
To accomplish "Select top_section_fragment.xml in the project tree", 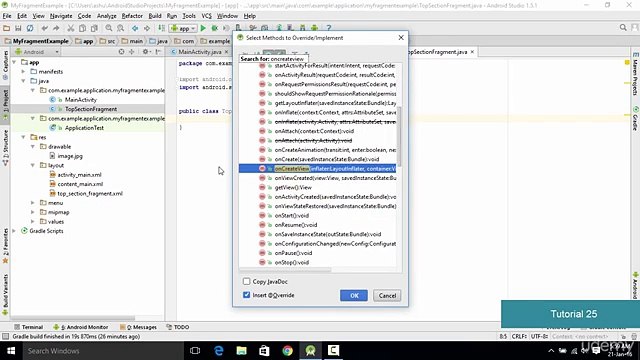I will (86, 193).
